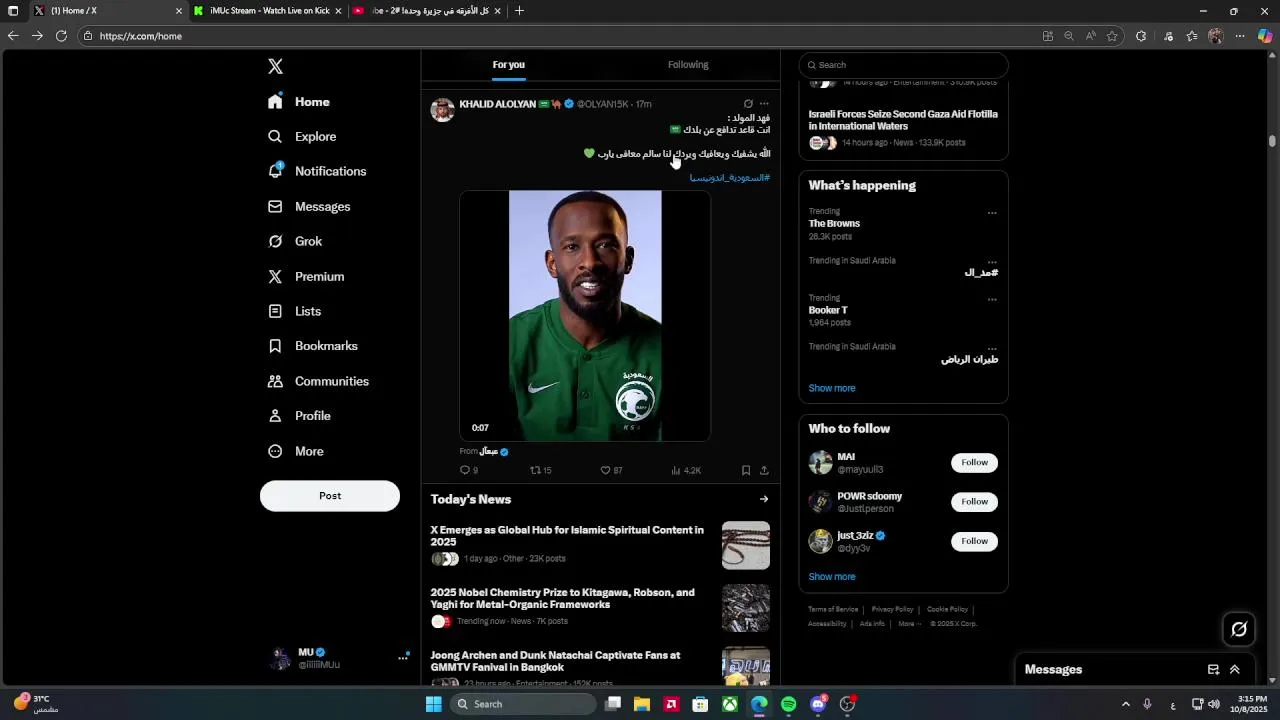This screenshot has width=1280, height=720.
Task: Repost the post with 15 reposts
Action: (540, 470)
